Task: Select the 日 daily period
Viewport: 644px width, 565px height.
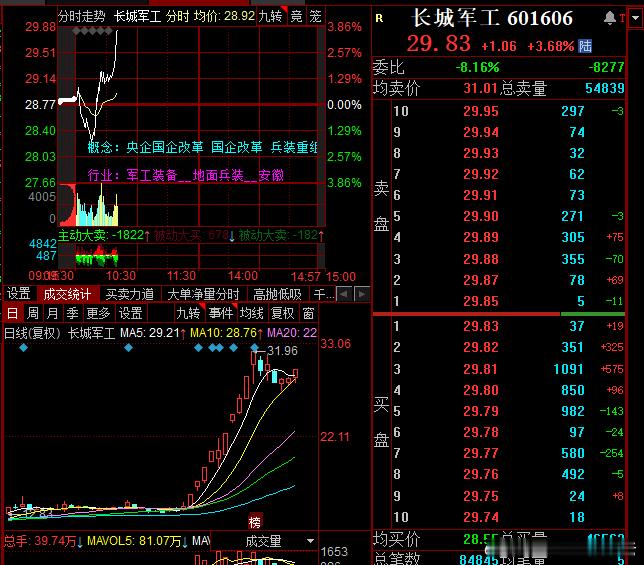Action: [x=13, y=313]
